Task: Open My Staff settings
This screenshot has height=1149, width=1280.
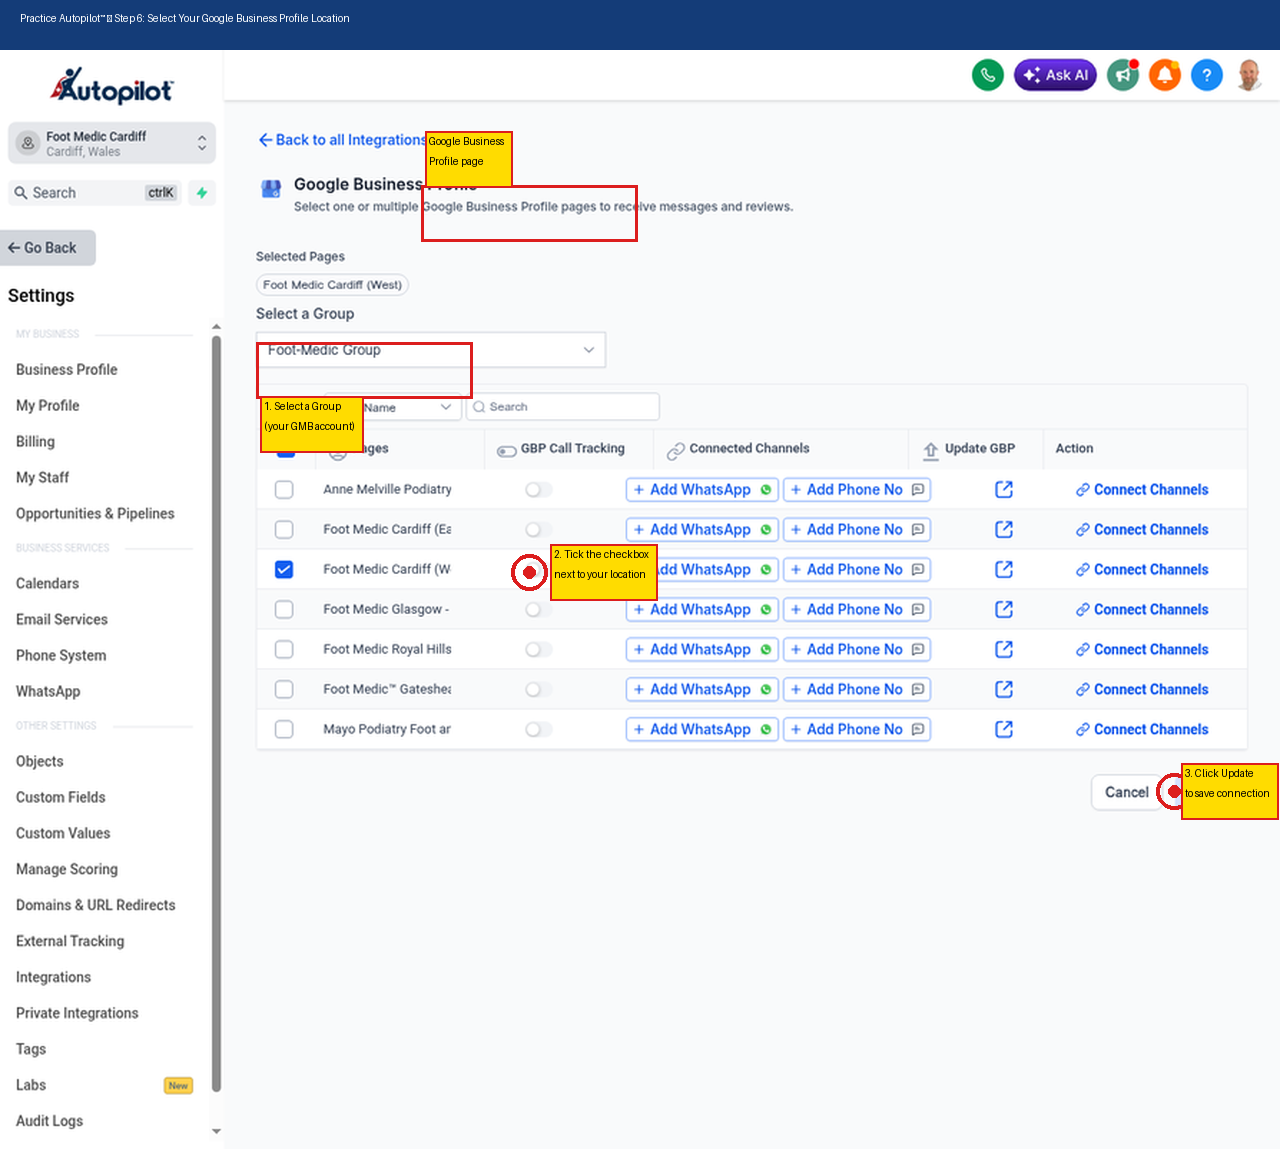Action: [x=43, y=478]
